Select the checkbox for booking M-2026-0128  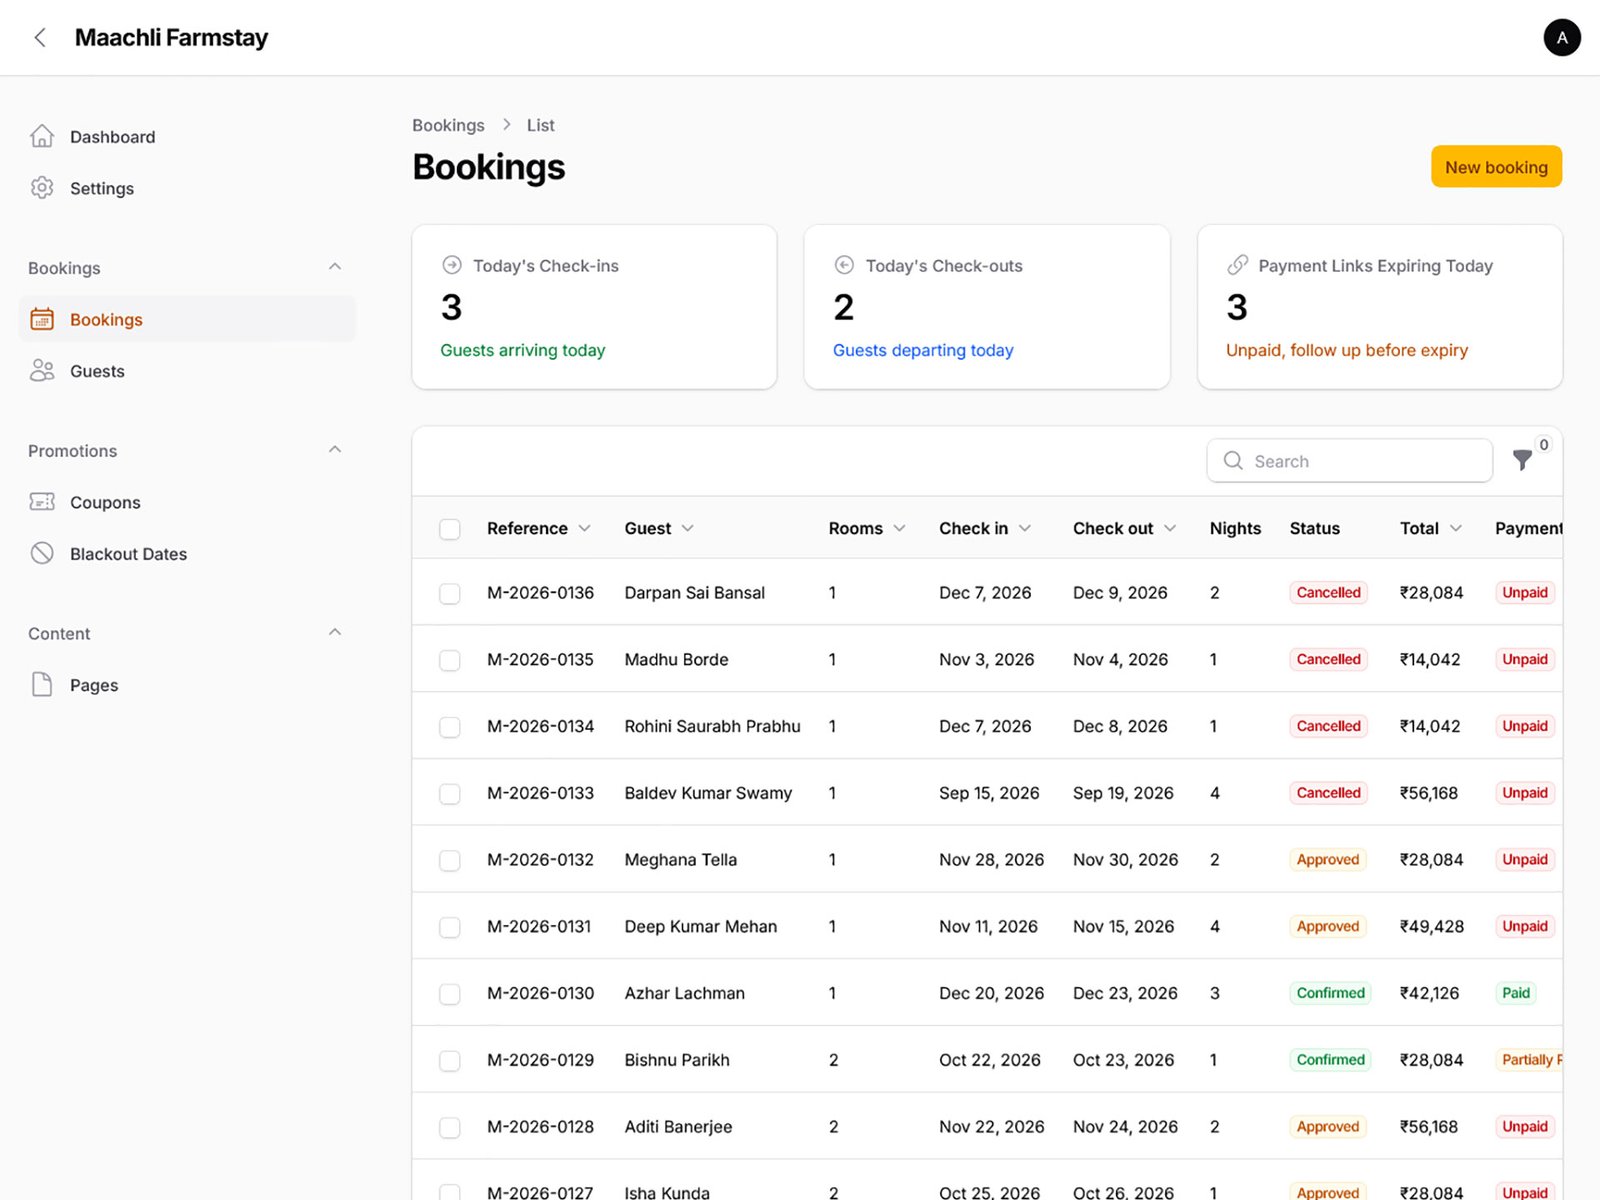[450, 1127]
